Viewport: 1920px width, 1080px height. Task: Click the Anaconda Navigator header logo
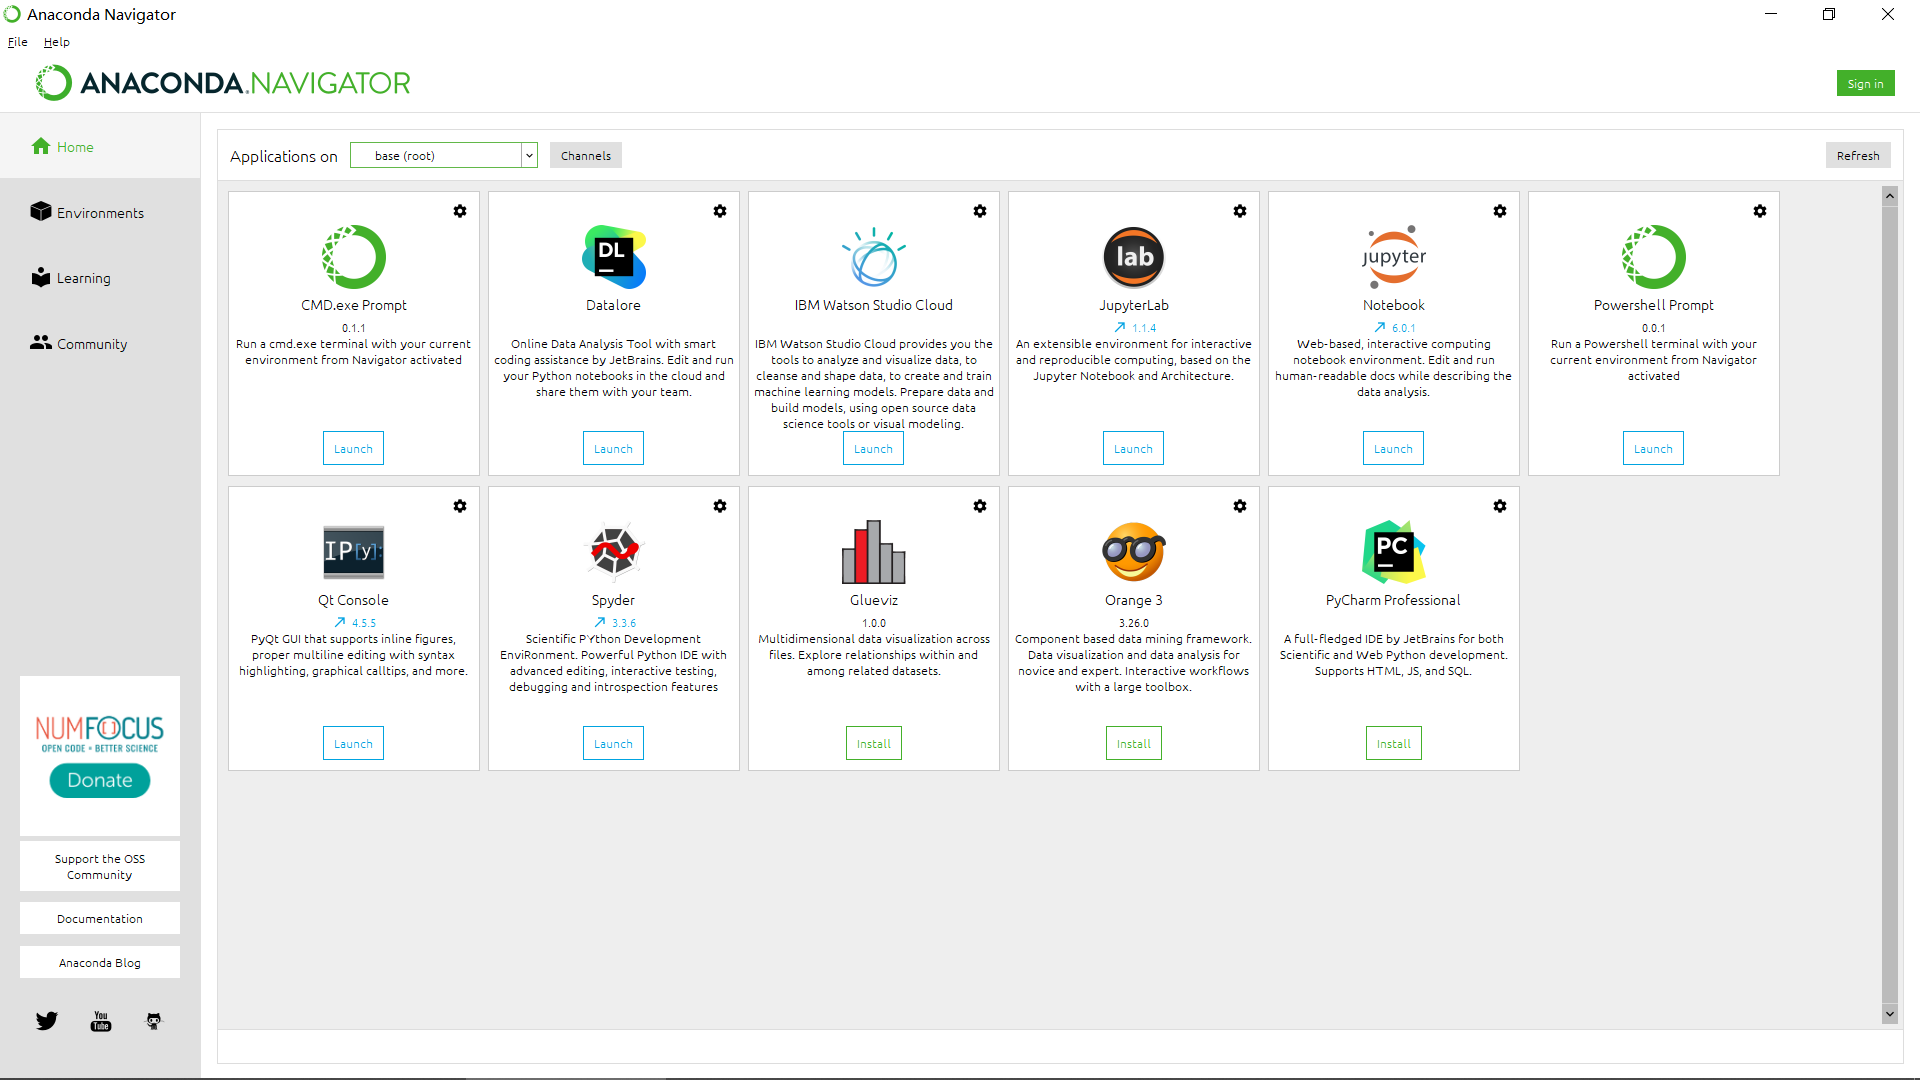[223, 83]
